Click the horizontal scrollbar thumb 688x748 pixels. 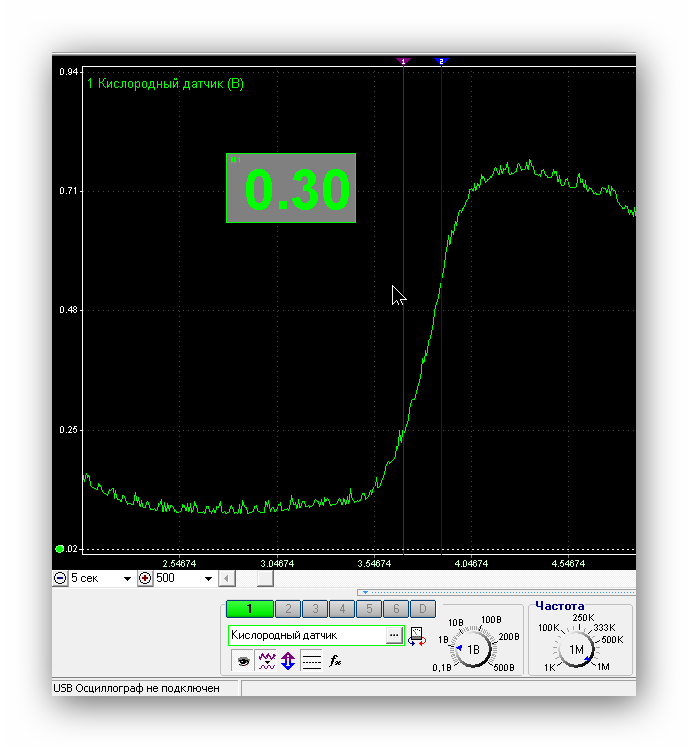point(265,579)
